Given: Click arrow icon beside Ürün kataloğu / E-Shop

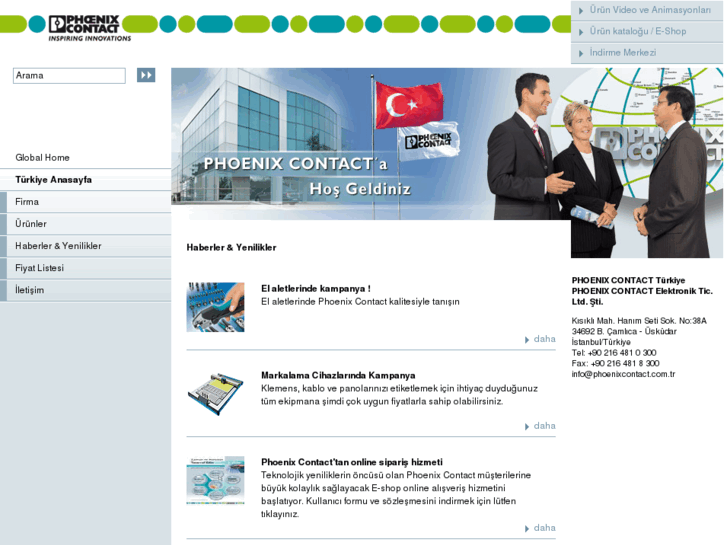Looking at the screenshot, I should (581, 32).
